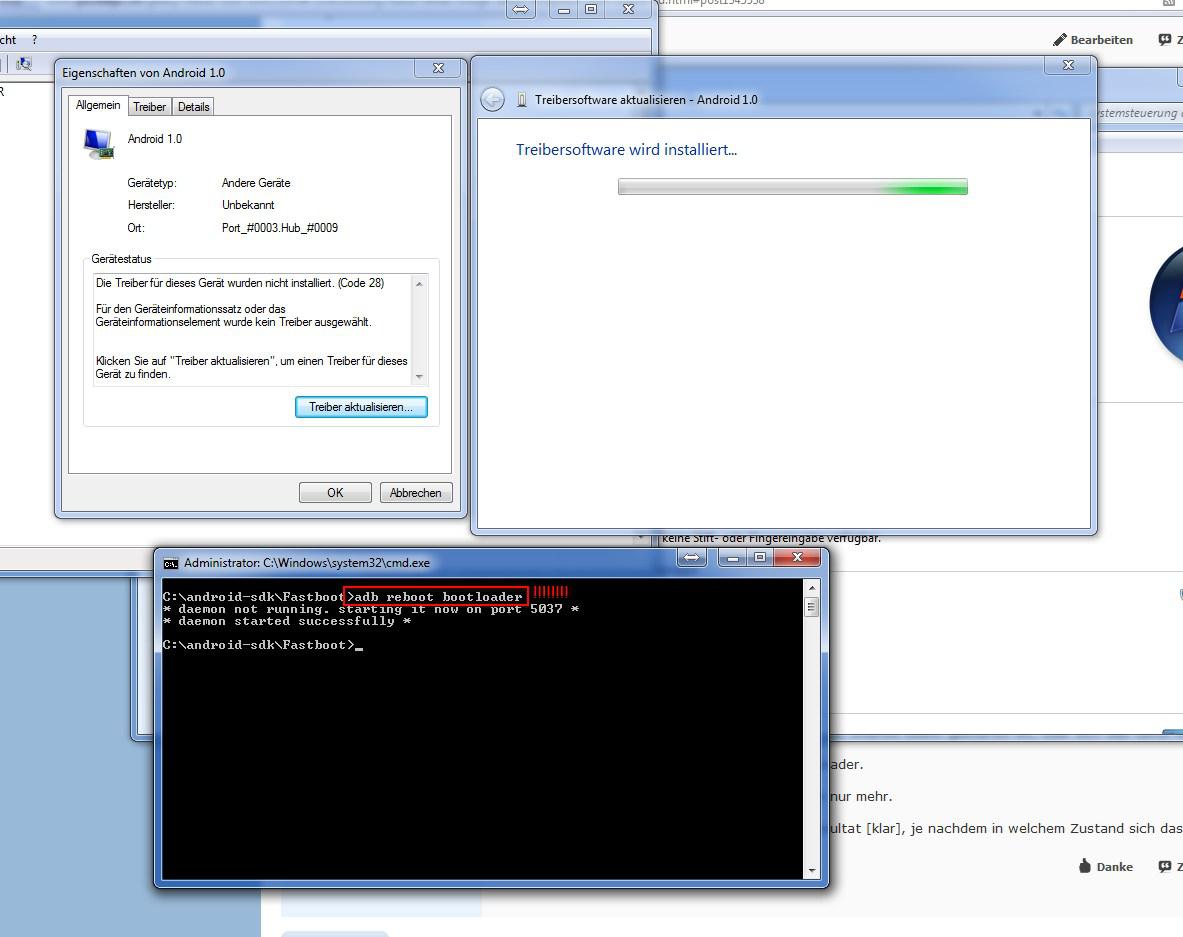Screen dimensions: 1183x937
Task: Click the double-arrow button in cmd title bar
Action: tap(691, 558)
